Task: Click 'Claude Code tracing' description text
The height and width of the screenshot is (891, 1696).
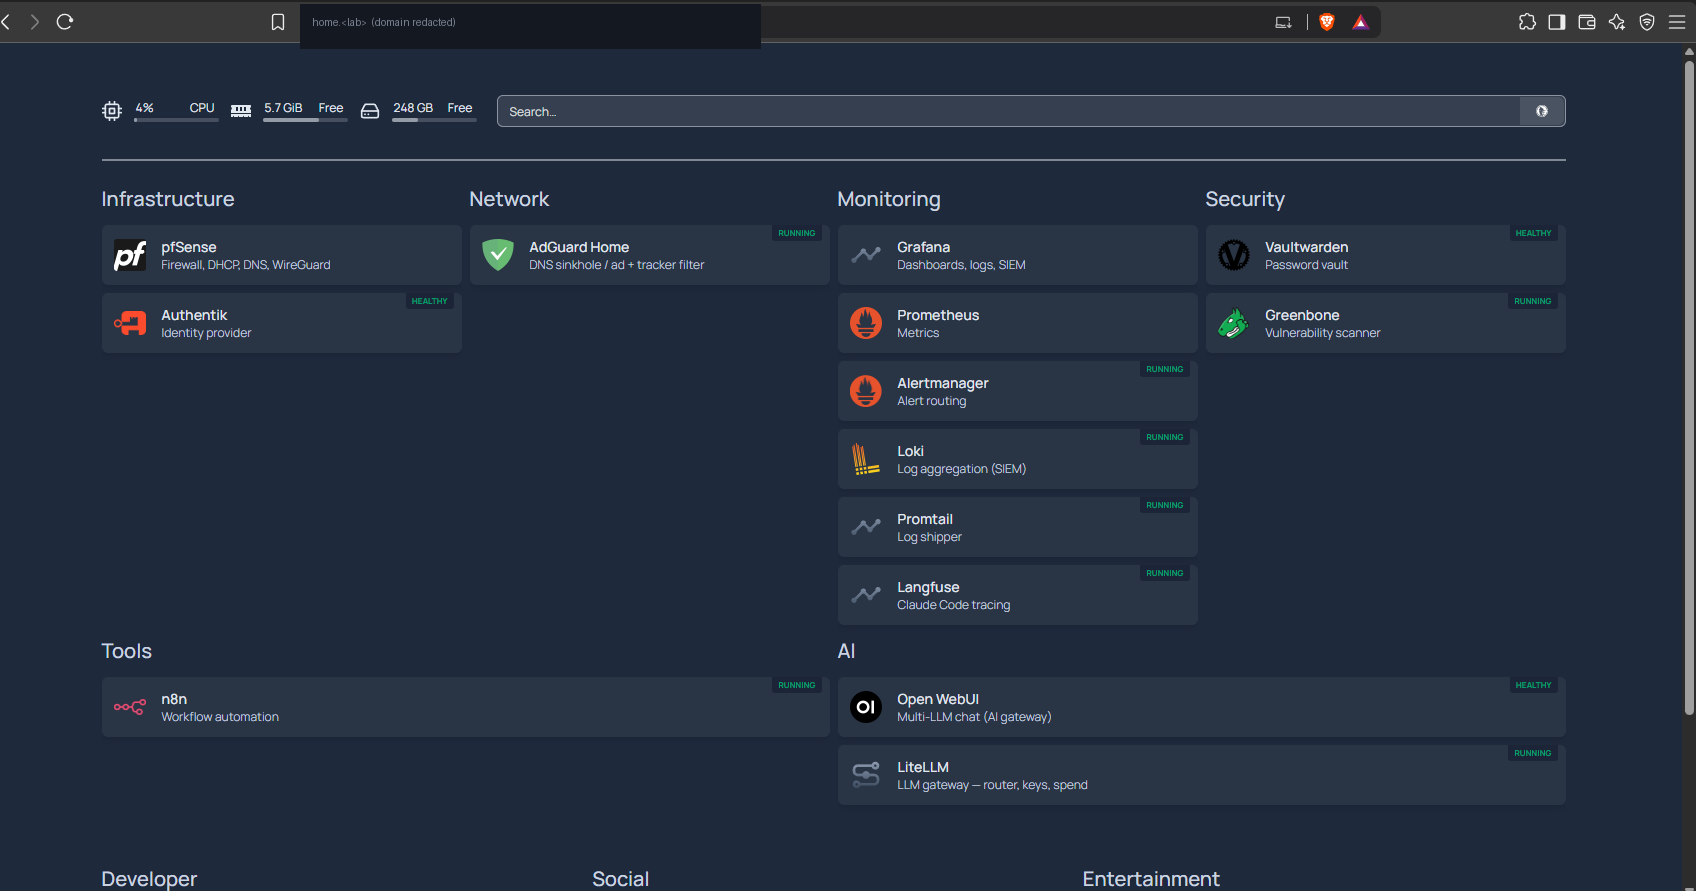Action: point(953,605)
